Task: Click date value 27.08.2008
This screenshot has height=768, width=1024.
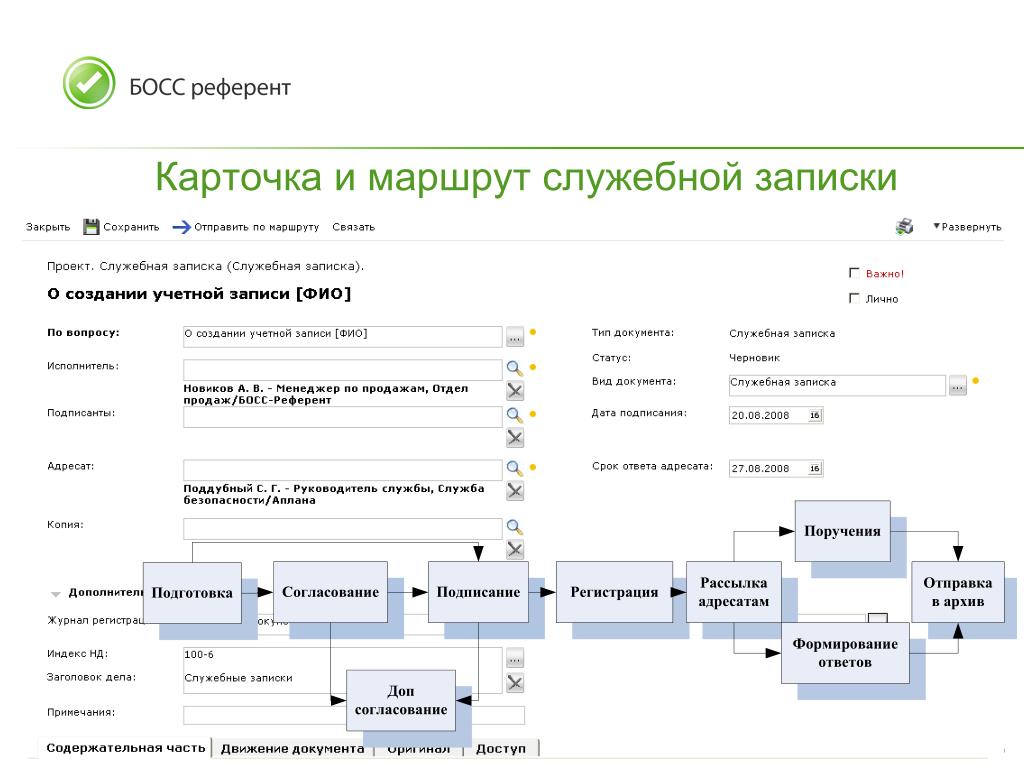Action: tap(760, 468)
